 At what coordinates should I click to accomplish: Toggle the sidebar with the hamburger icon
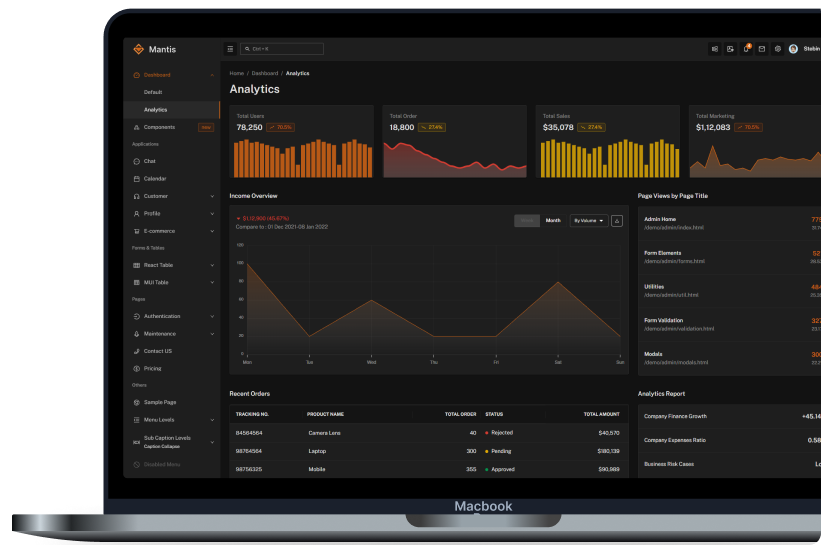[x=230, y=48]
